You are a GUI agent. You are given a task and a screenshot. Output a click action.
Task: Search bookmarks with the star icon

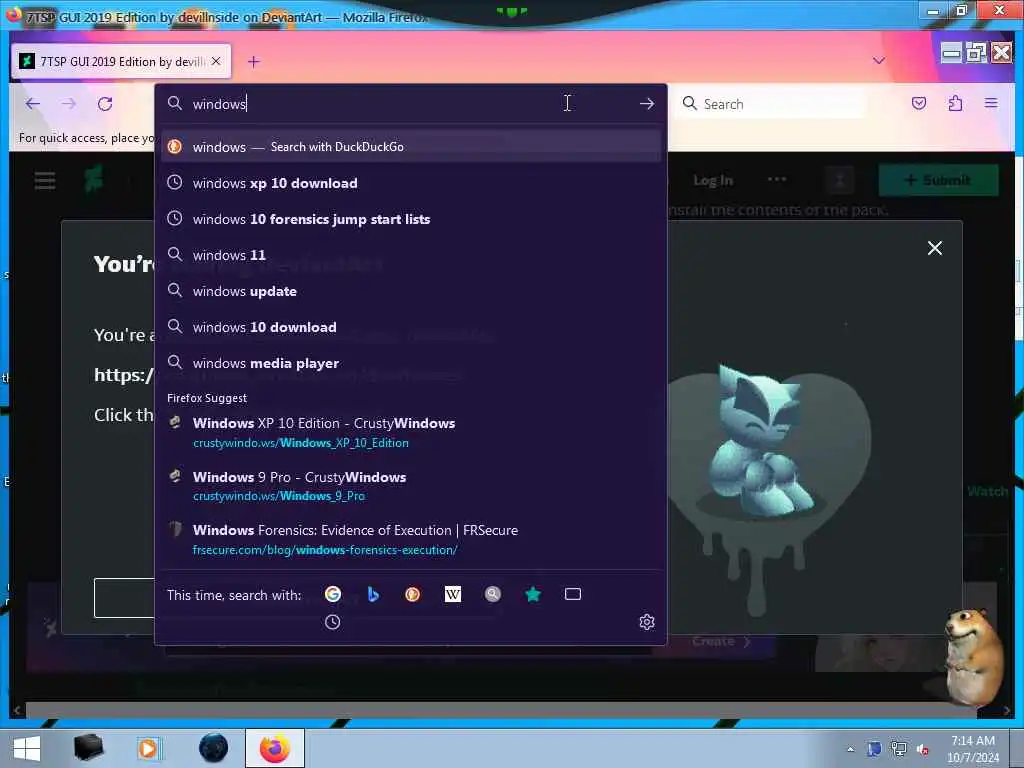tap(533, 594)
